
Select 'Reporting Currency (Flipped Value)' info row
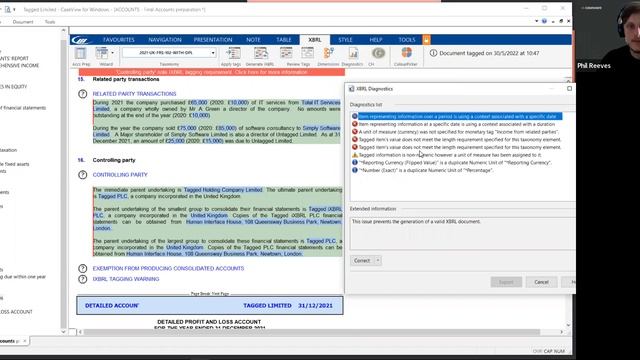click(455, 162)
